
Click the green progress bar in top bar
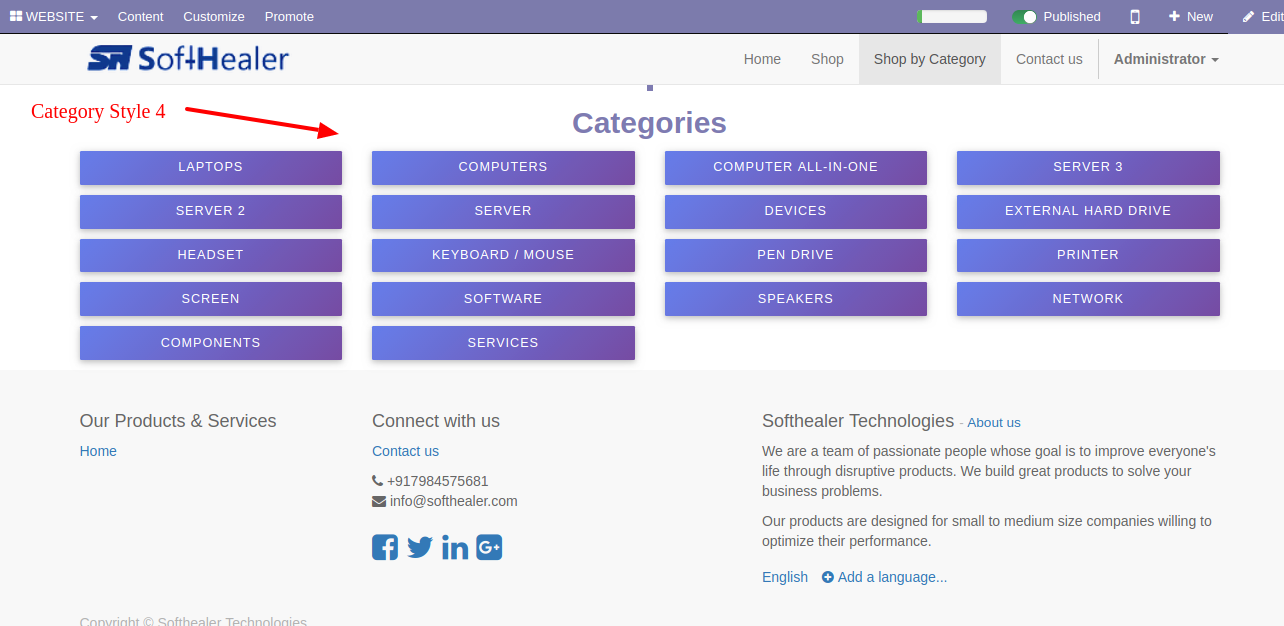[952, 16]
